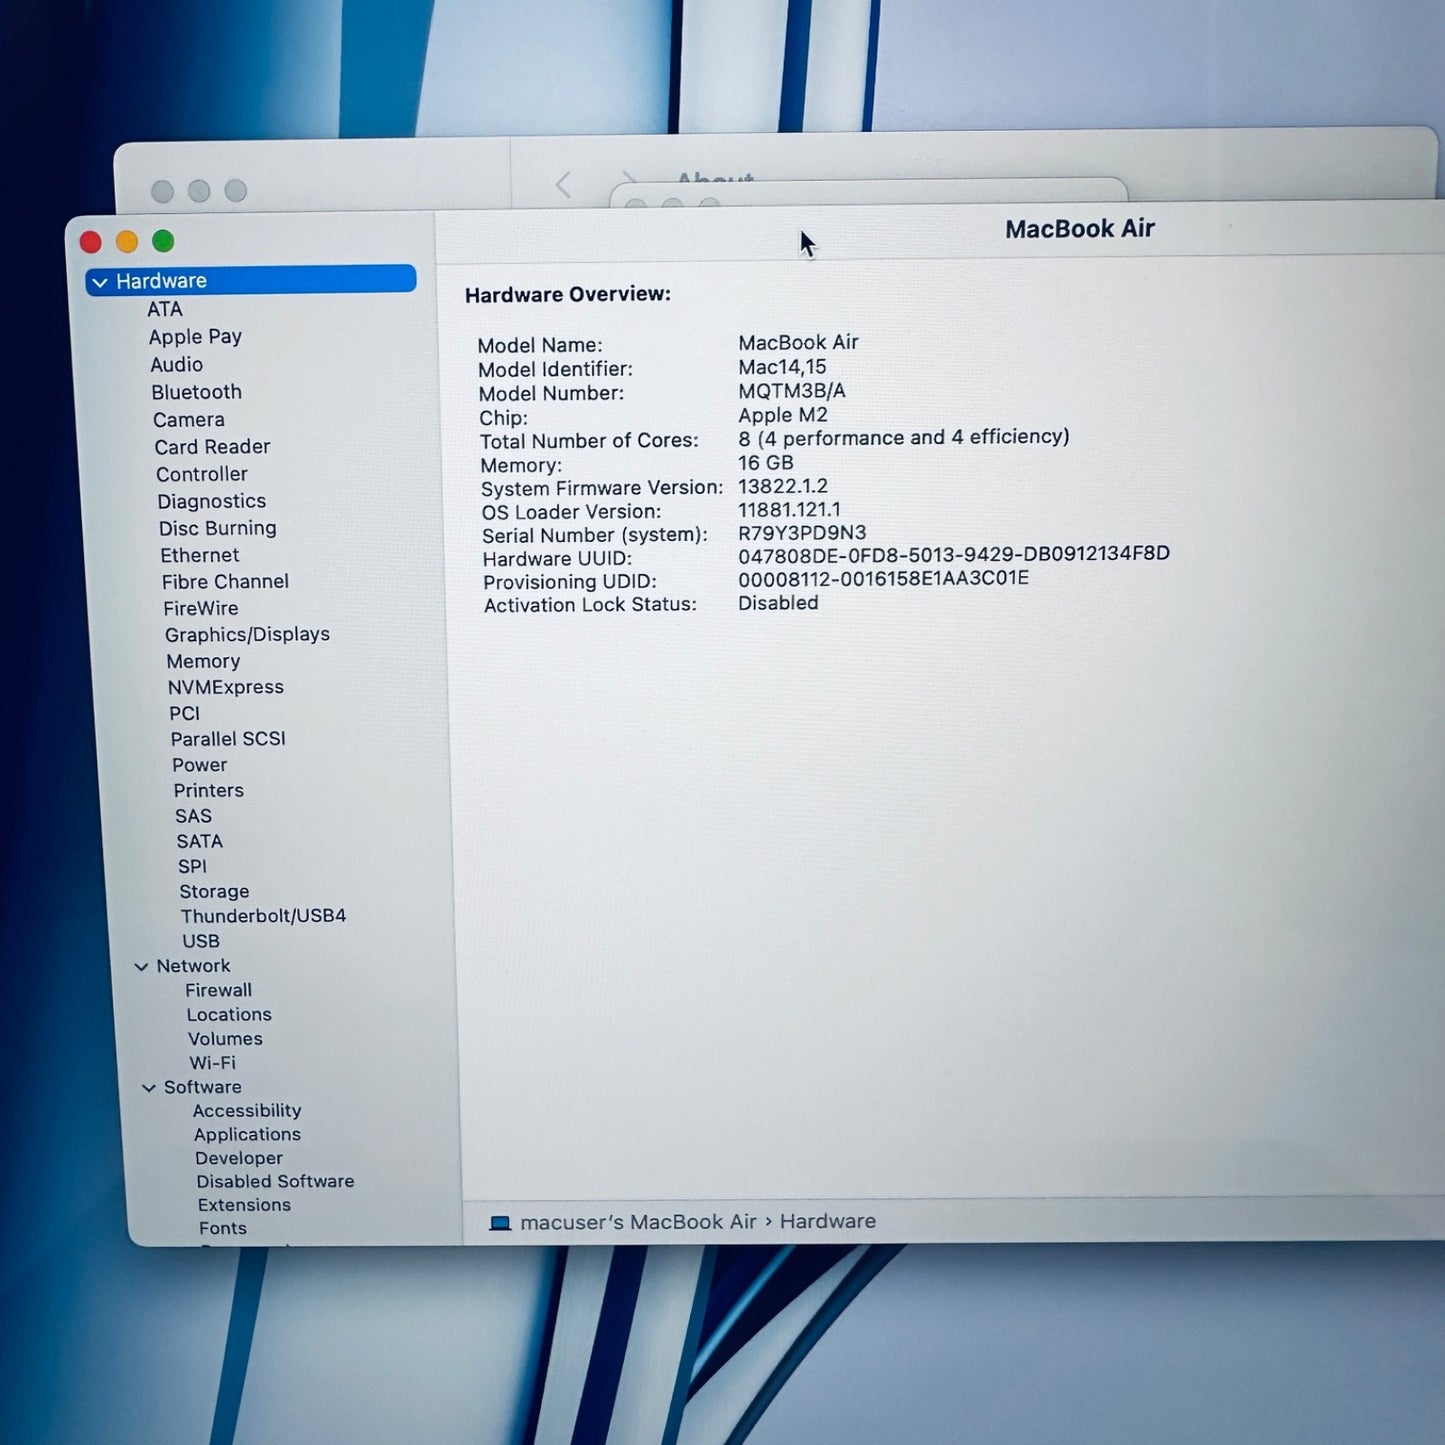Screen dimensions: 1445x1445
Task: Select Bluetooth in the sidebar
Action: [x=196, y=392]
